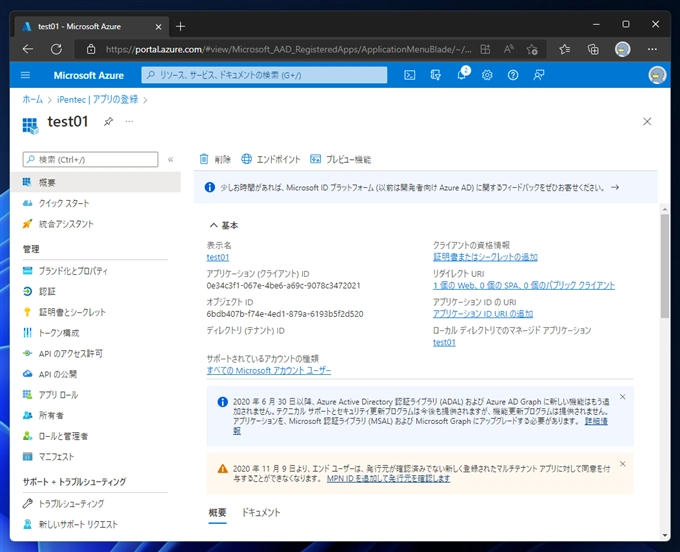This screenshot has width=680, height=552.
Task: Click the test01 display name link
Action: coord(218,257)
